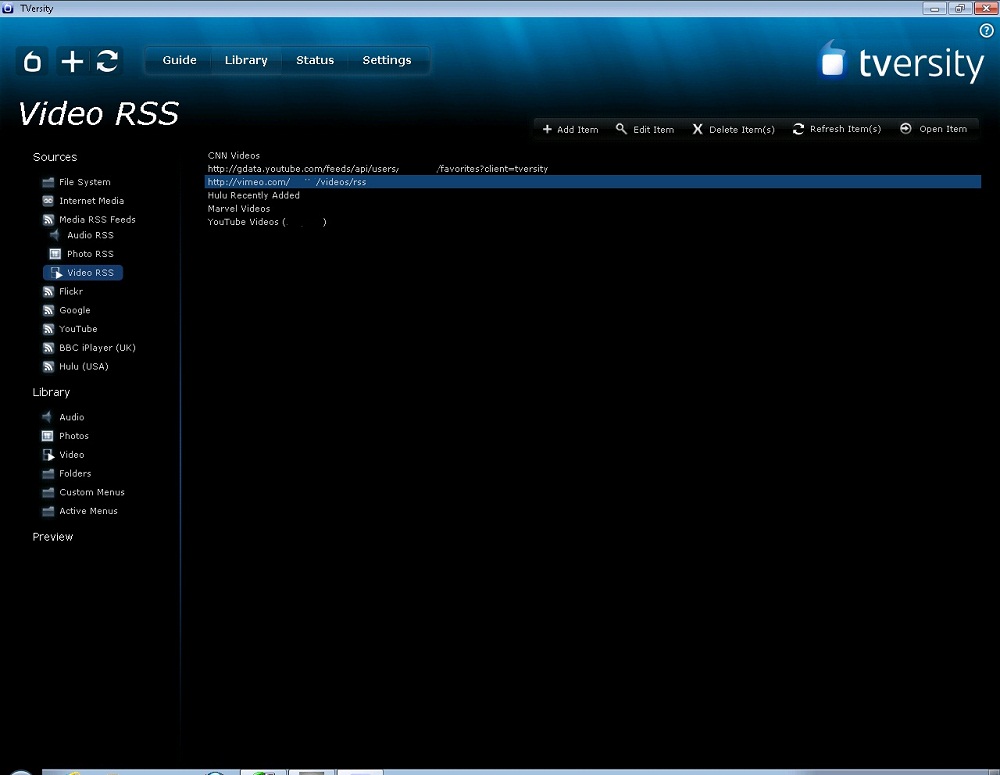Viewport: 1000px width, 775px height.
Task: Click the Audio RSS speaker icon
Action: 55,235
